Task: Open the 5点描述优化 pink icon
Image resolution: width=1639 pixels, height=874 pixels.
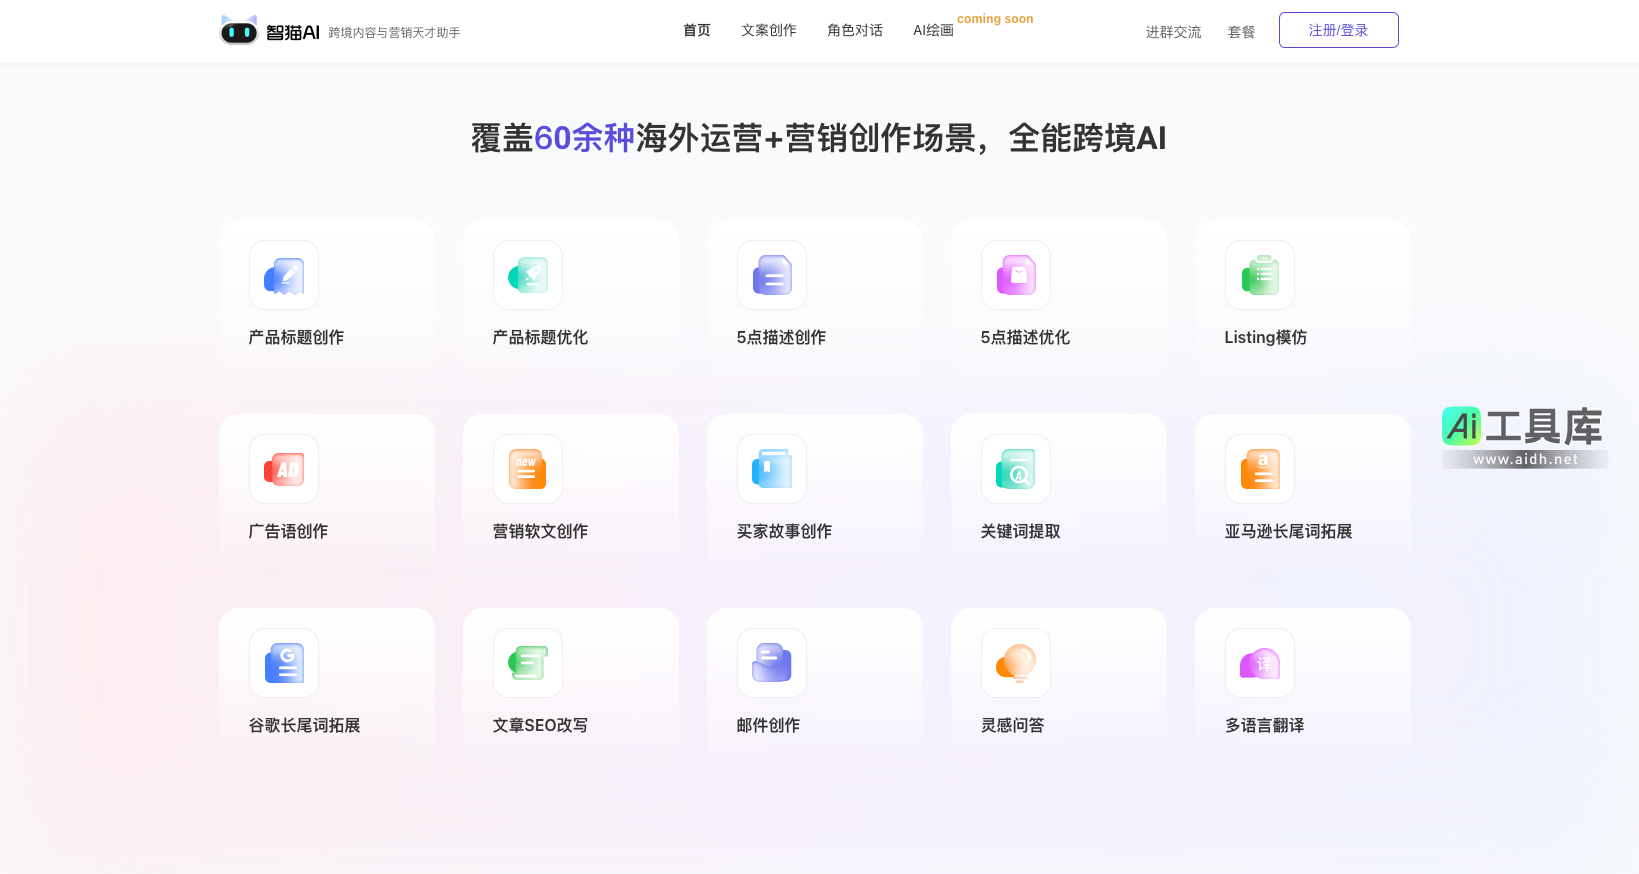Action: [1016, 275]
